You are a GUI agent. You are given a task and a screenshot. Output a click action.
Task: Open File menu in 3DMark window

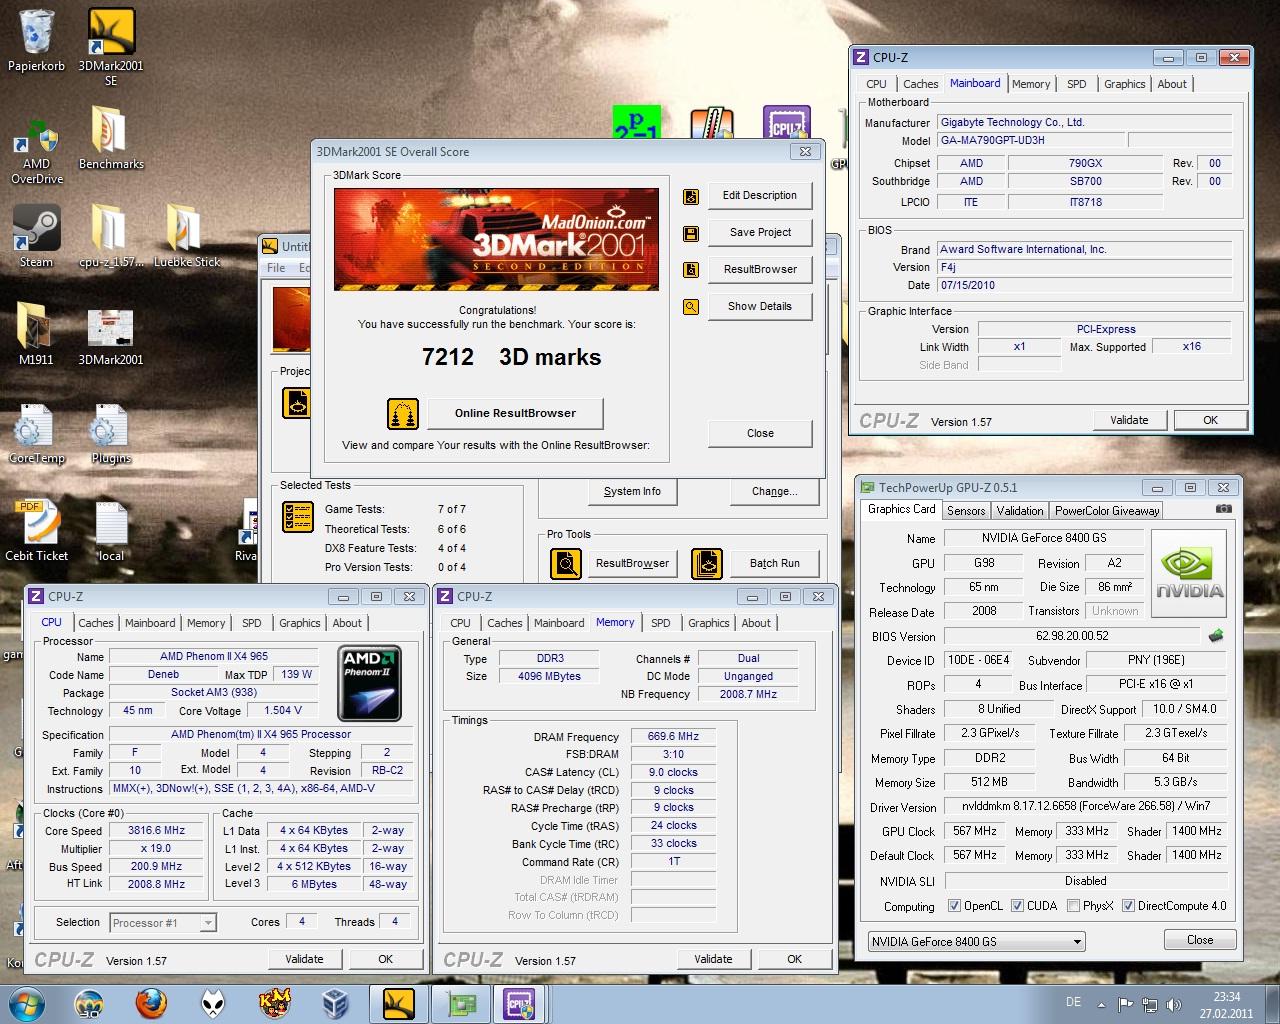coord(276,268)
